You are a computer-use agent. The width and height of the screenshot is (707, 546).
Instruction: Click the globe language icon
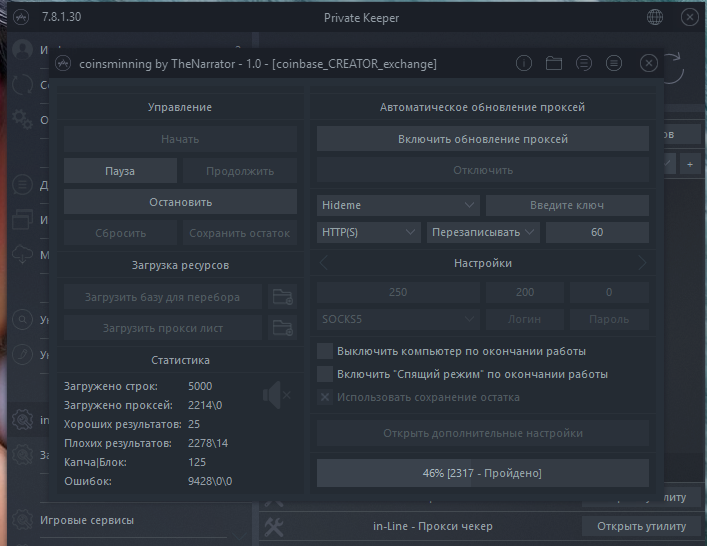(x=655, y=18)
